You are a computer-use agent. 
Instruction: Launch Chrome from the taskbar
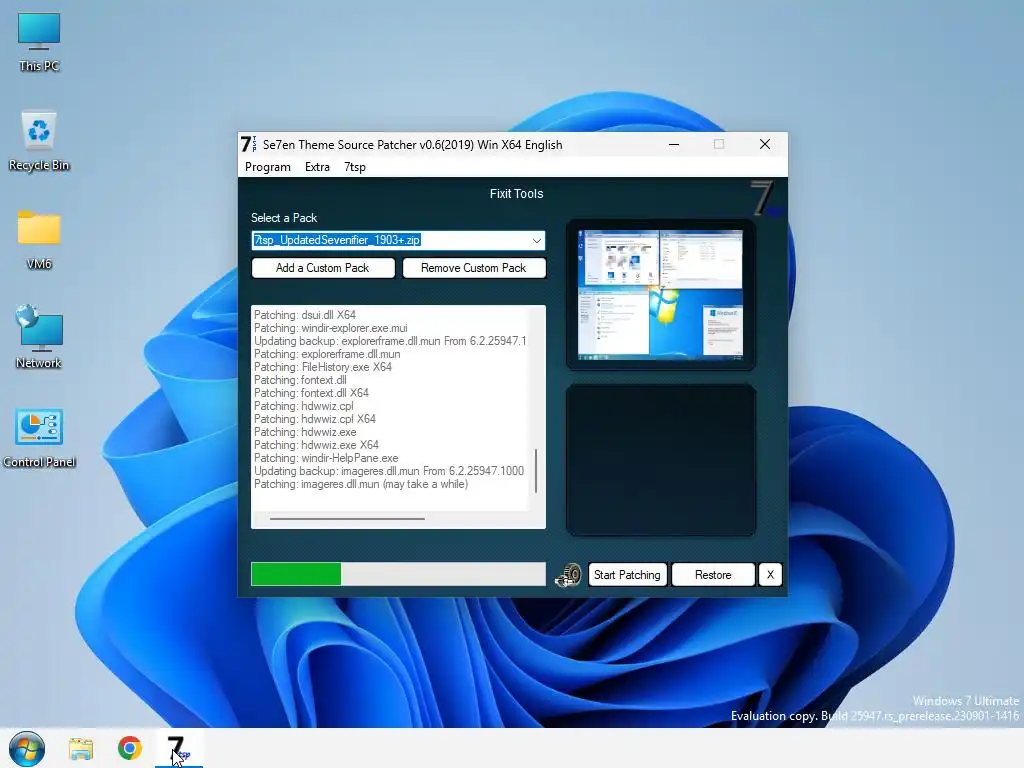tap(130, 748)
